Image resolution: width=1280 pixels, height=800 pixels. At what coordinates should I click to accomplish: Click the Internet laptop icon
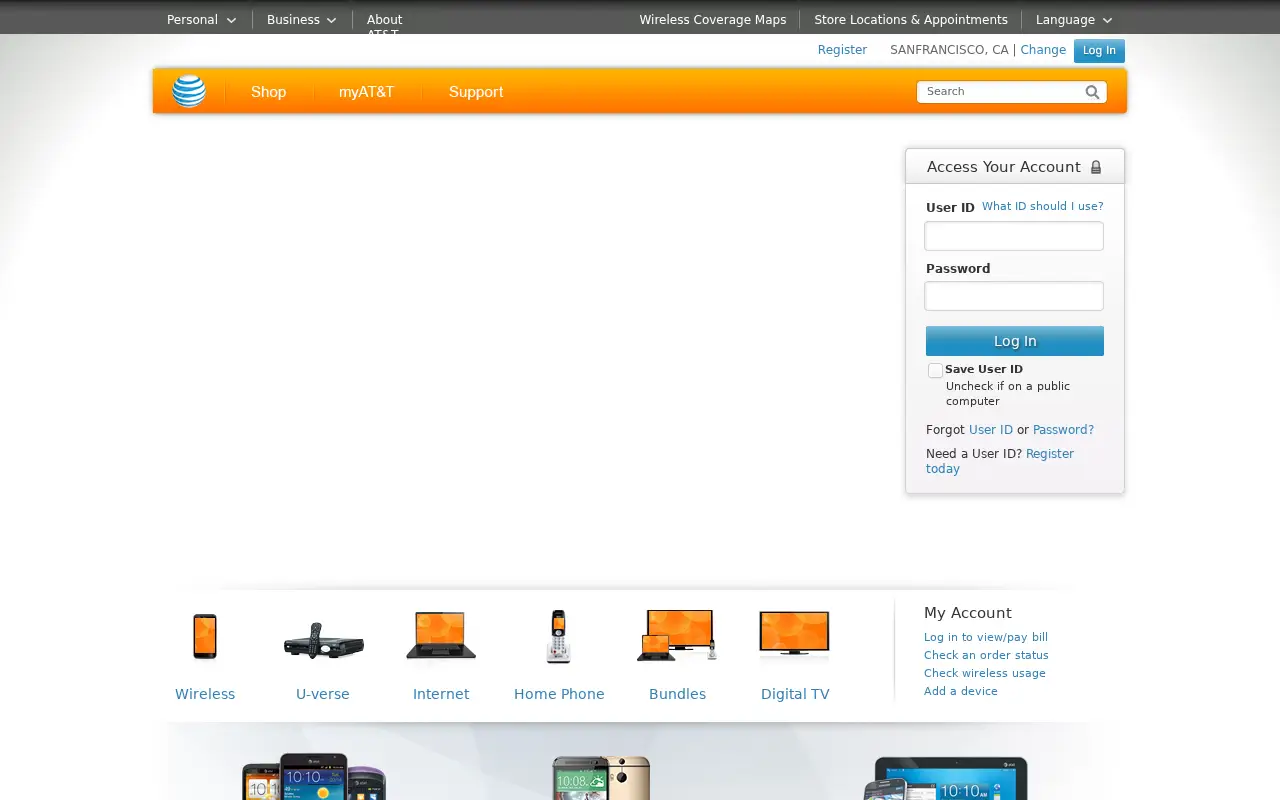(441, 637)
